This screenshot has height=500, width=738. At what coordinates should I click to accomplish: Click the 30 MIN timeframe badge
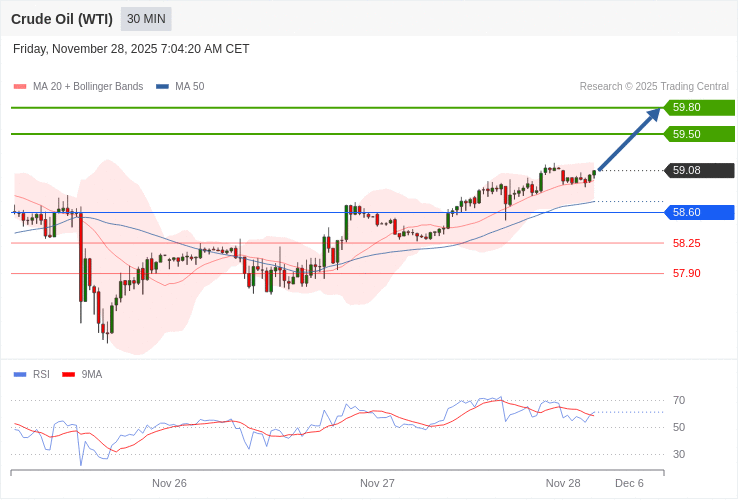click(146, 19)
